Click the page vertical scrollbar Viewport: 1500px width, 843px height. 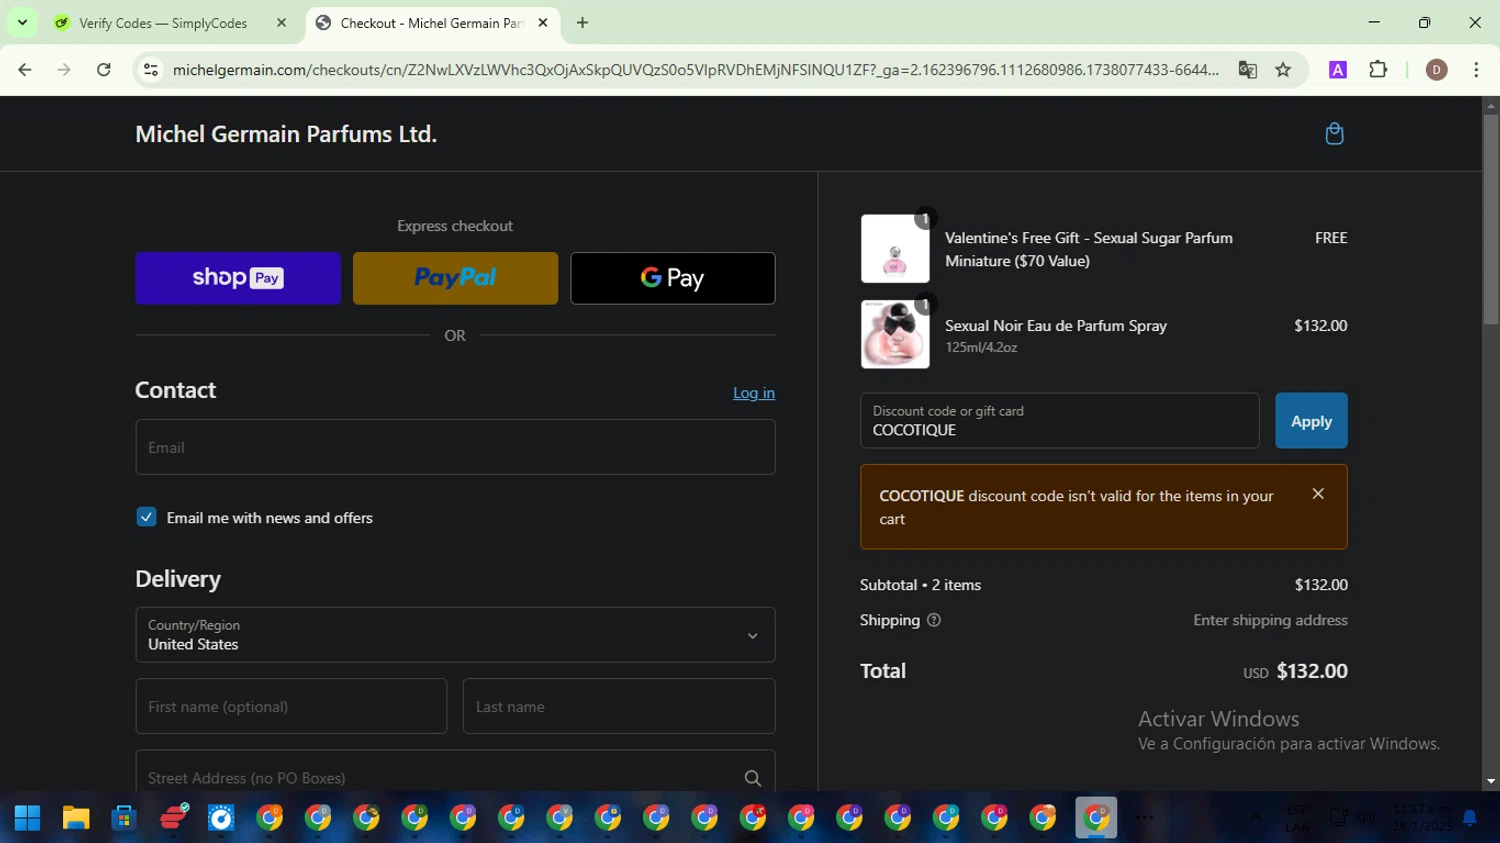pos(1491,220)
